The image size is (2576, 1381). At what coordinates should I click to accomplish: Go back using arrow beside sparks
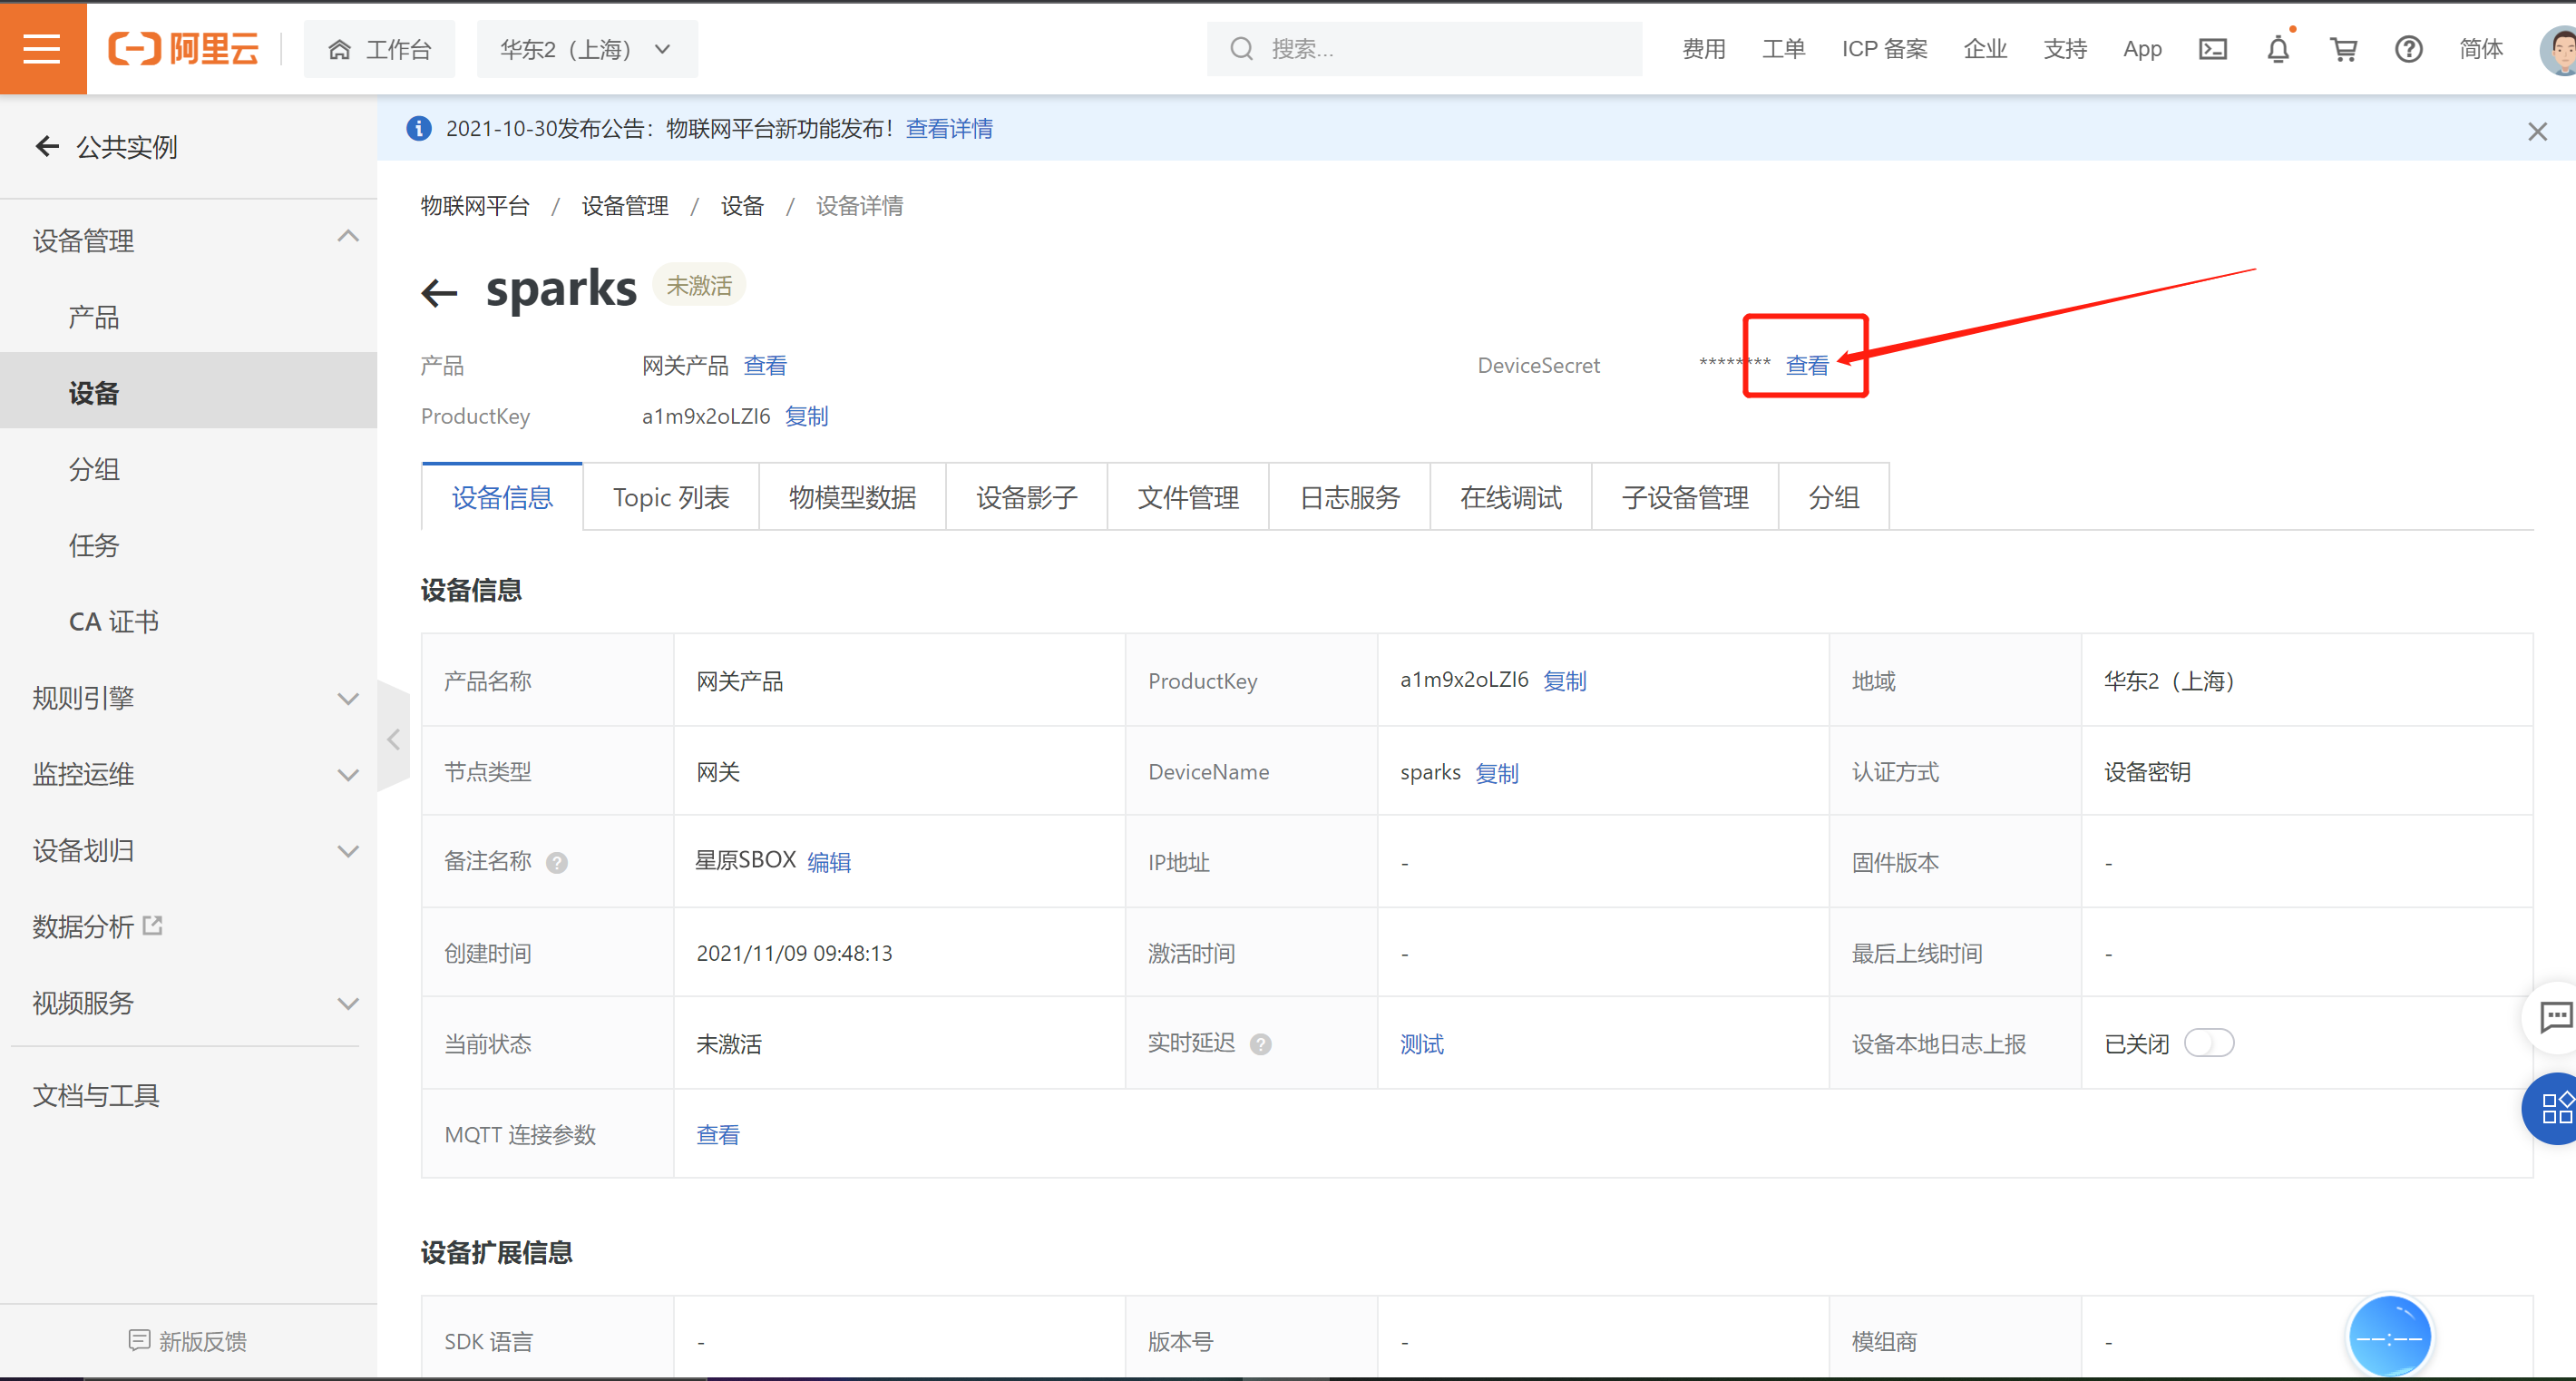click(x=439, y=292)
